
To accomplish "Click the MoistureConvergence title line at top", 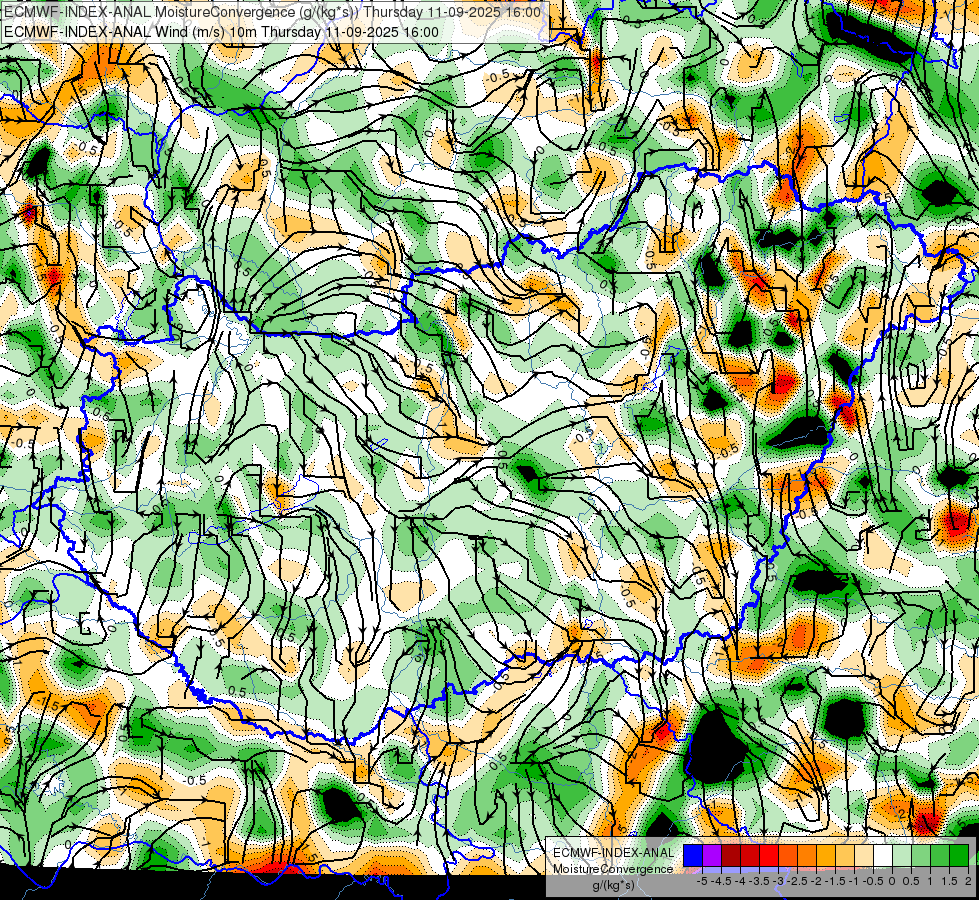I will point(272,12).
